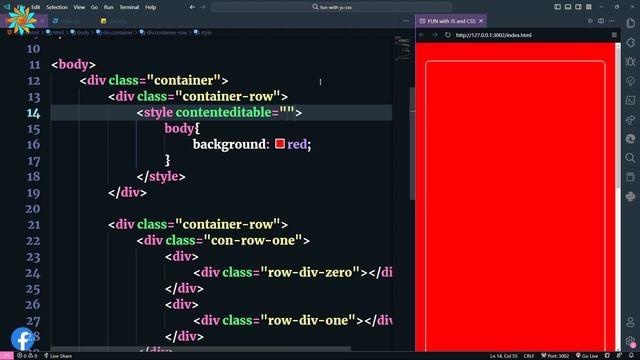Open the Help menu
640x360 pixels.
click(151, 7)
